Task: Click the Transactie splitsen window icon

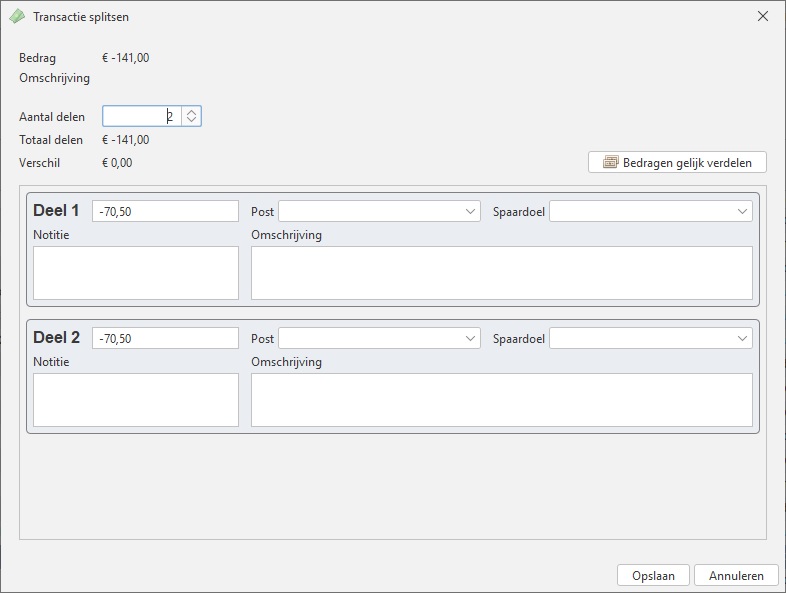Action: [x=17, y=17]
